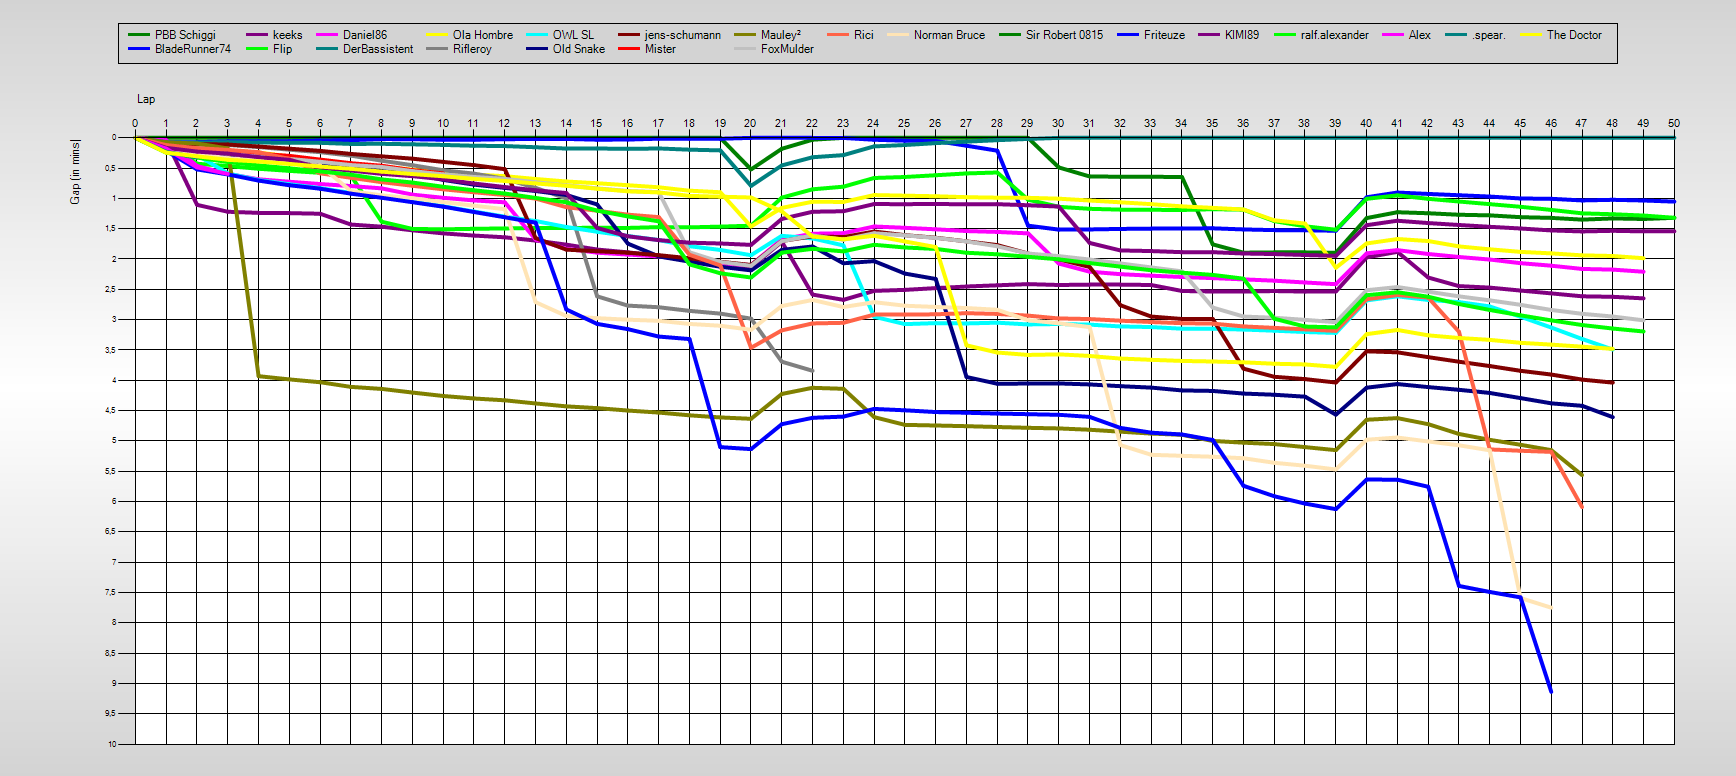This screenshot has height=776, width=1736.
Task: Select The Doctor legend entry
Action: click(1573, 35)
